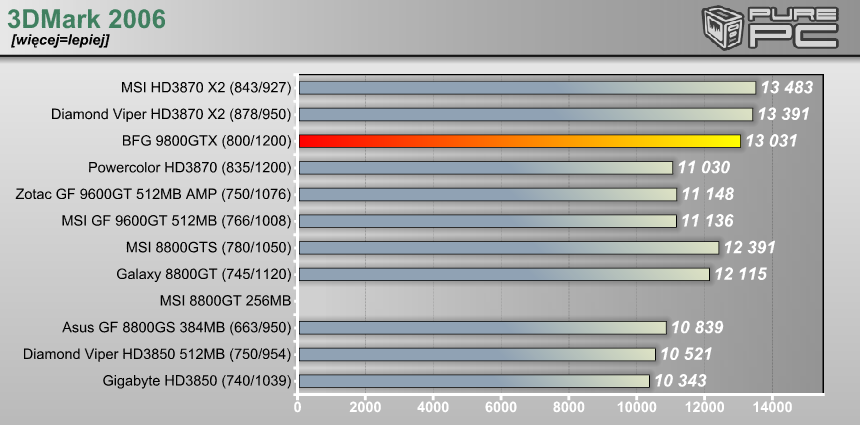The height and width of the screenshot is (425, 860).
Task: Click the score value 10 521
Action: 687,354
